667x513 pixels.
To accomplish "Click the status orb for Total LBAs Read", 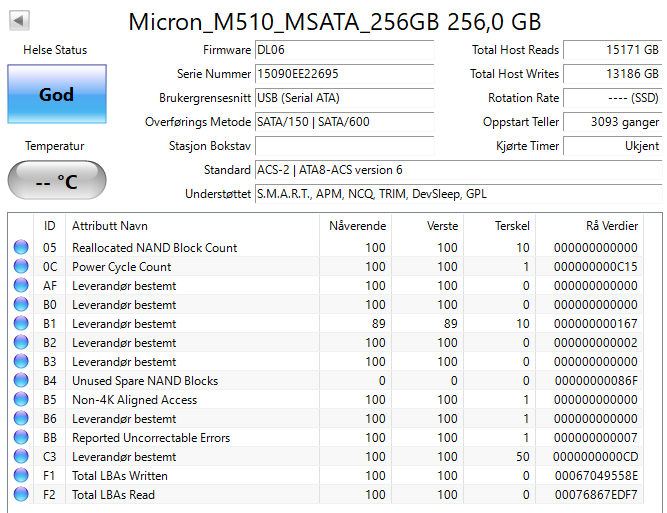I will [x=21, y=495].
